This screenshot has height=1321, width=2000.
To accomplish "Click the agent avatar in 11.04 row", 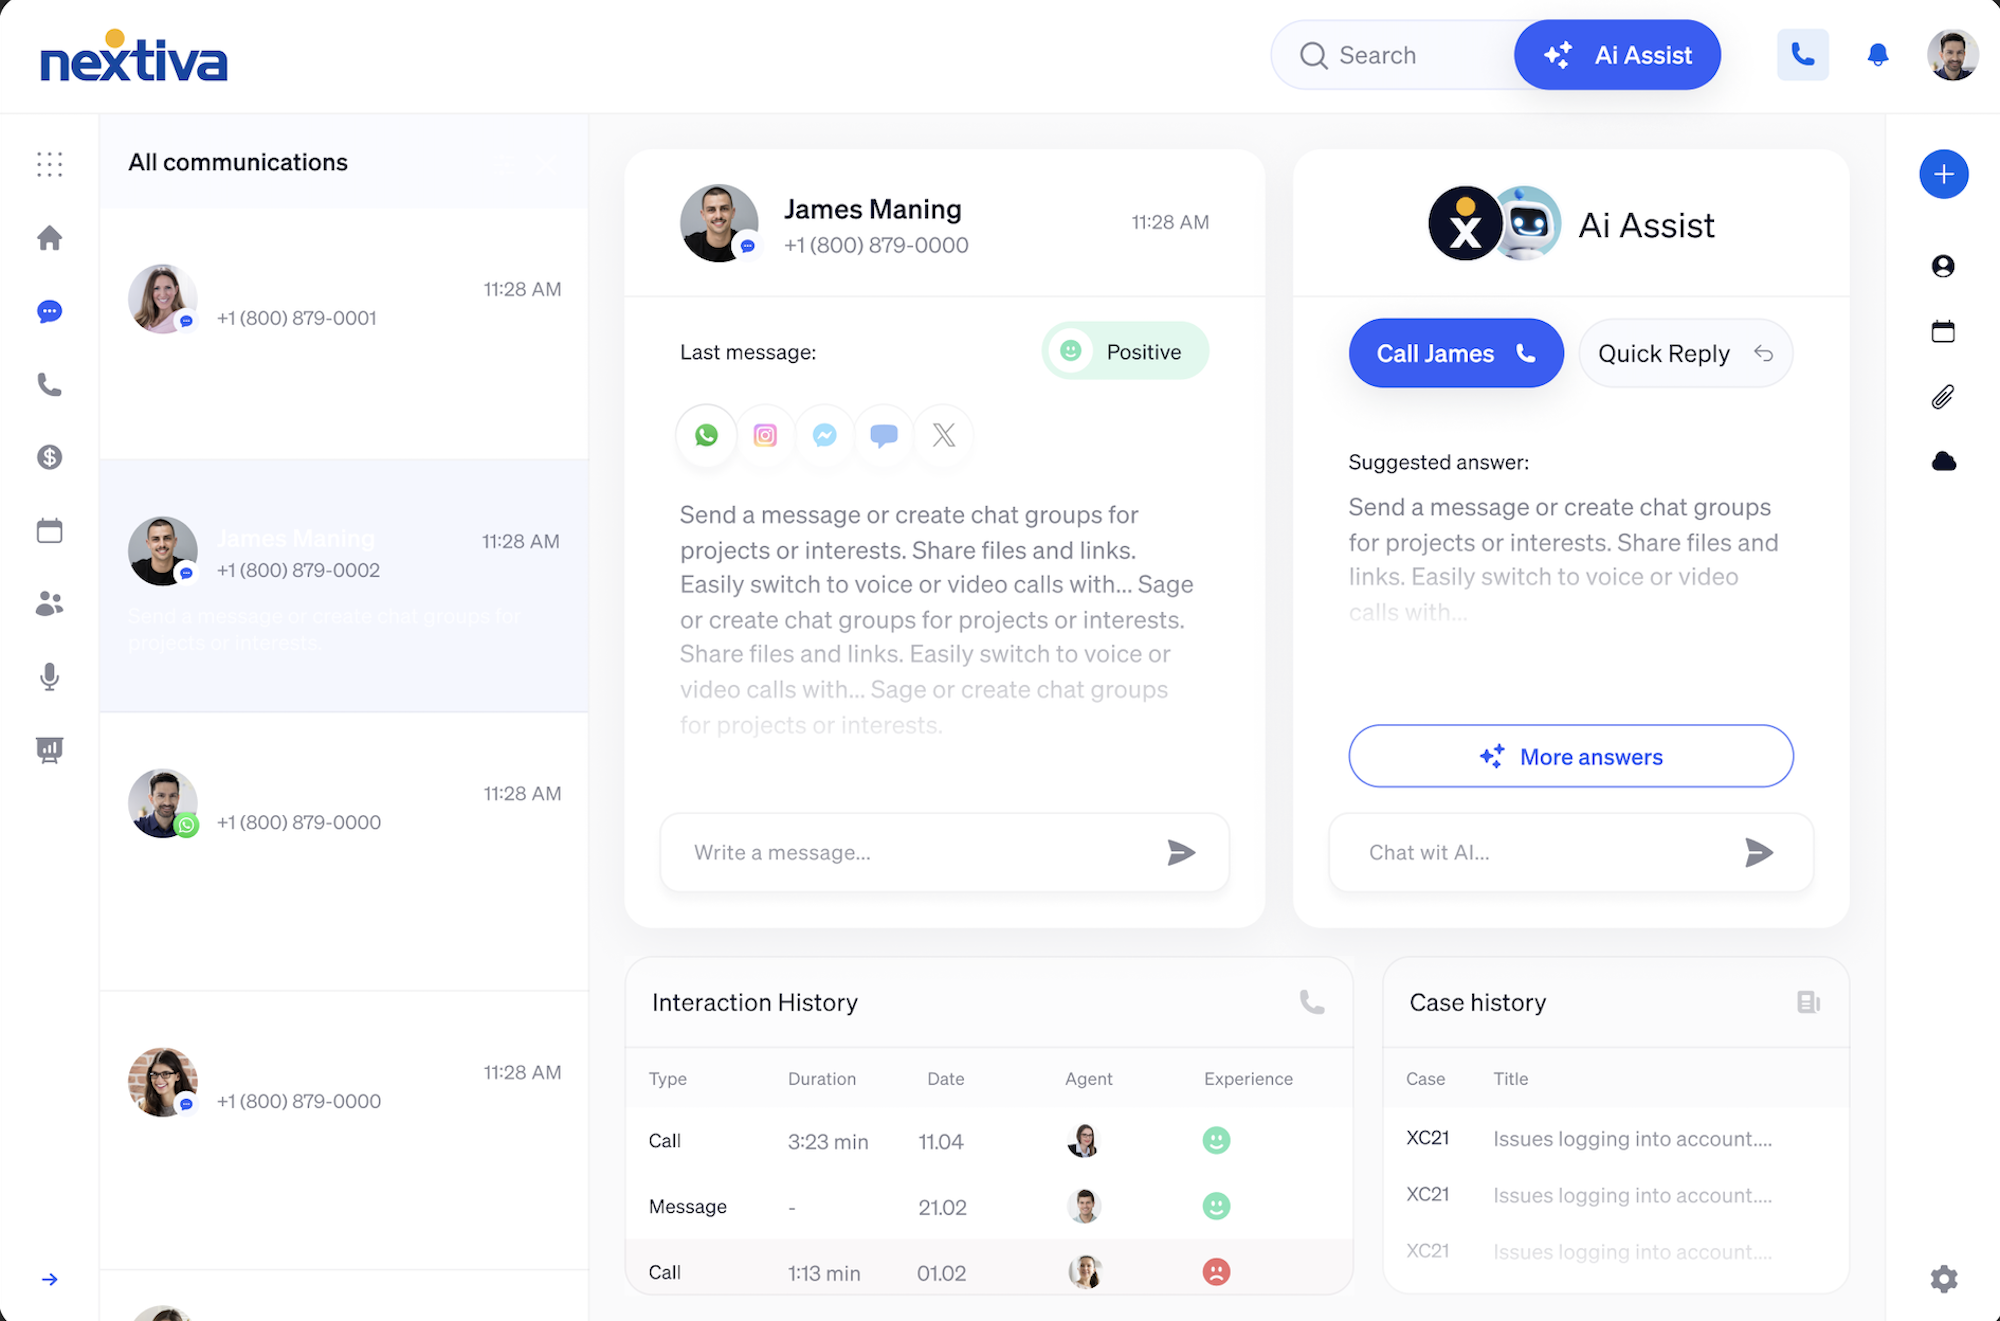I will click(x=1084, y=1140).
